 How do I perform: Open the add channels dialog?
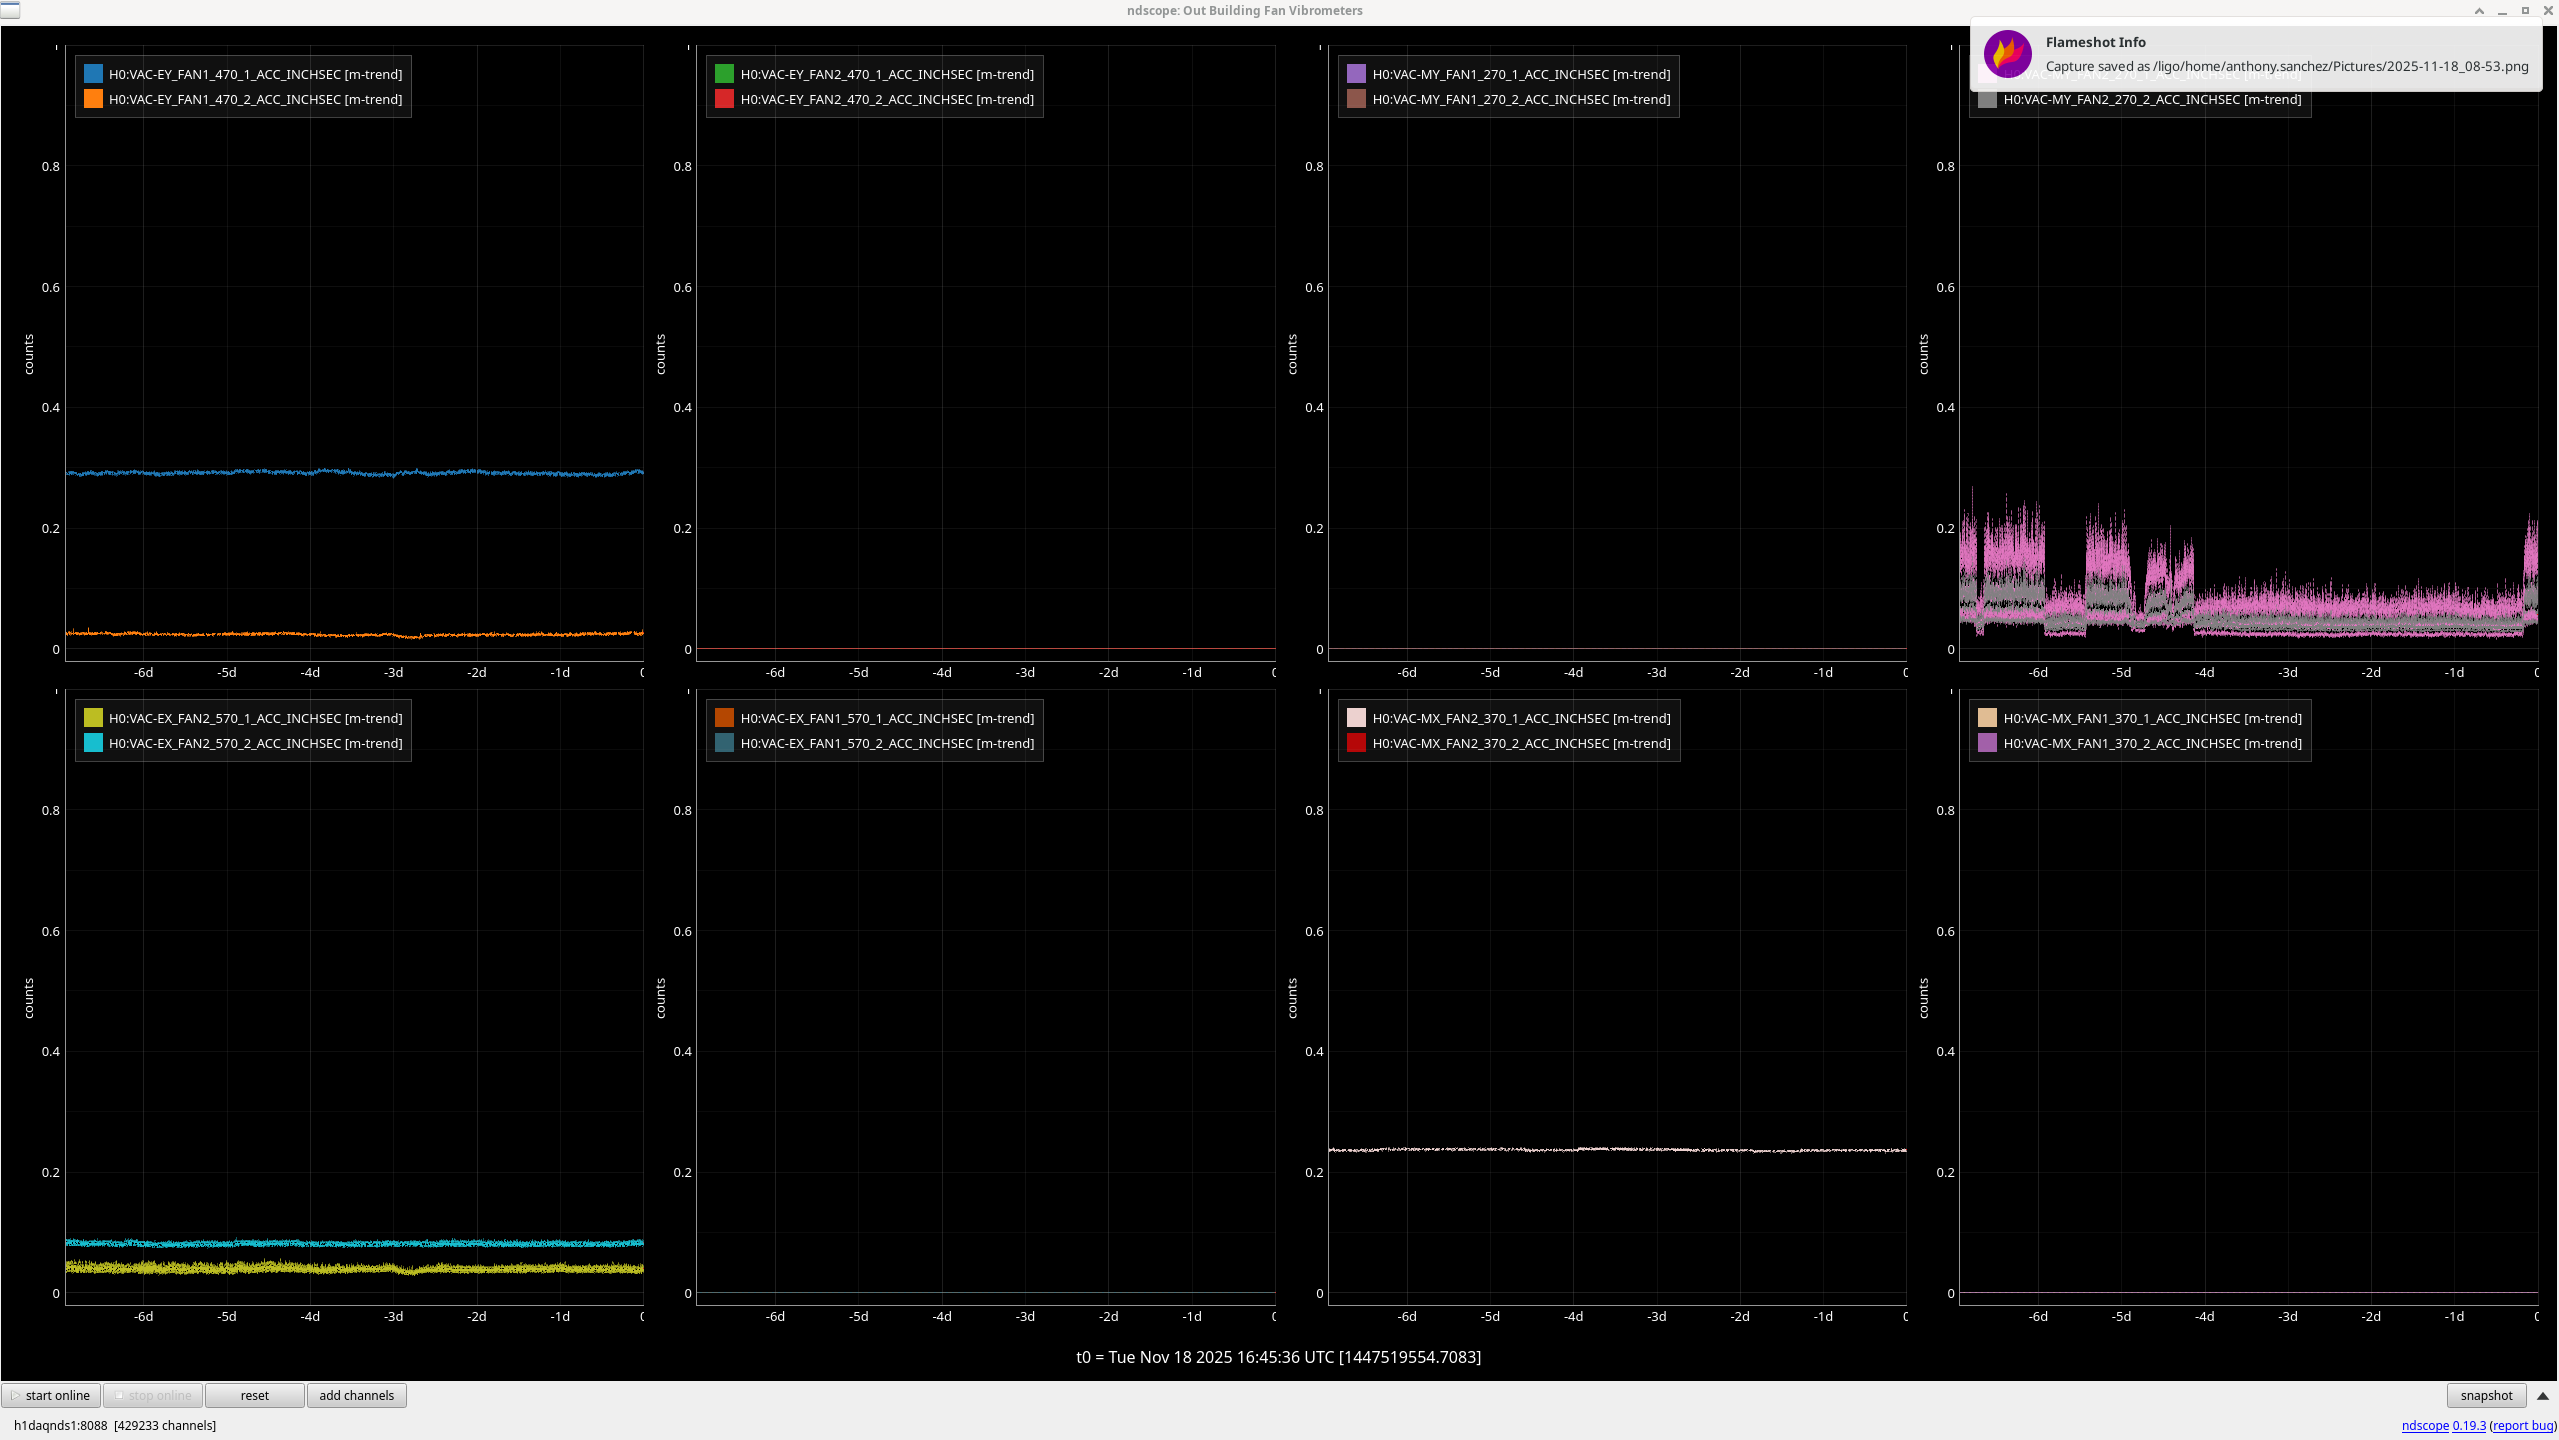pyautogui.click(x=356, y=1395)
